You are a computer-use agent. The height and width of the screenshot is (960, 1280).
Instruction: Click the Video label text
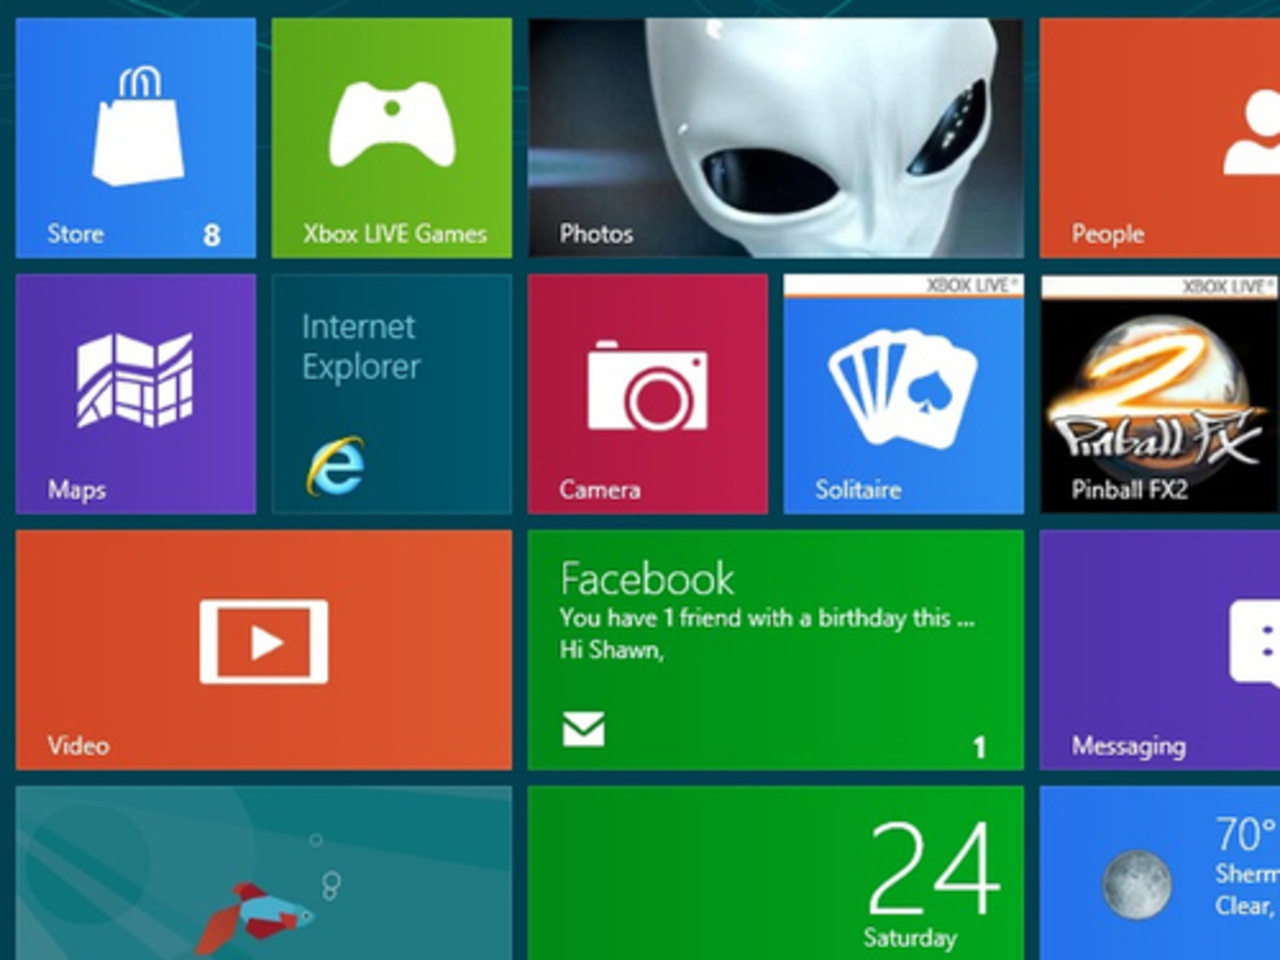point(78,746)
